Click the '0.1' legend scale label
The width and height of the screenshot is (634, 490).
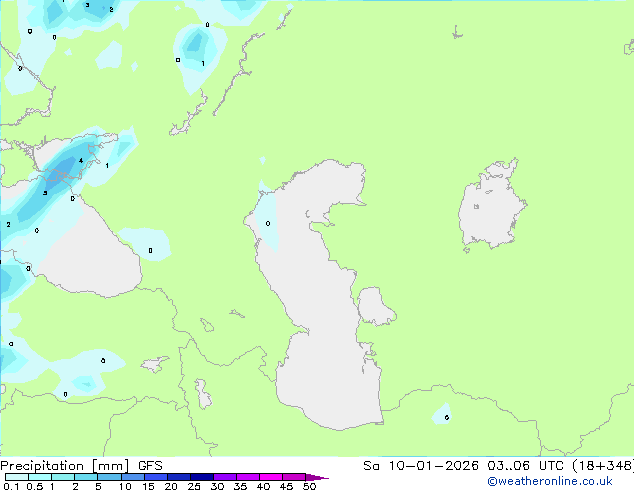click(11, 486)
